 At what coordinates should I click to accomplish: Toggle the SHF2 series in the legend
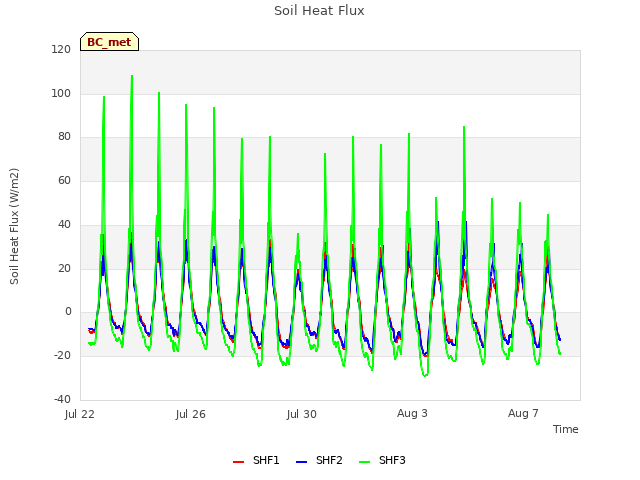click(319, 460)
